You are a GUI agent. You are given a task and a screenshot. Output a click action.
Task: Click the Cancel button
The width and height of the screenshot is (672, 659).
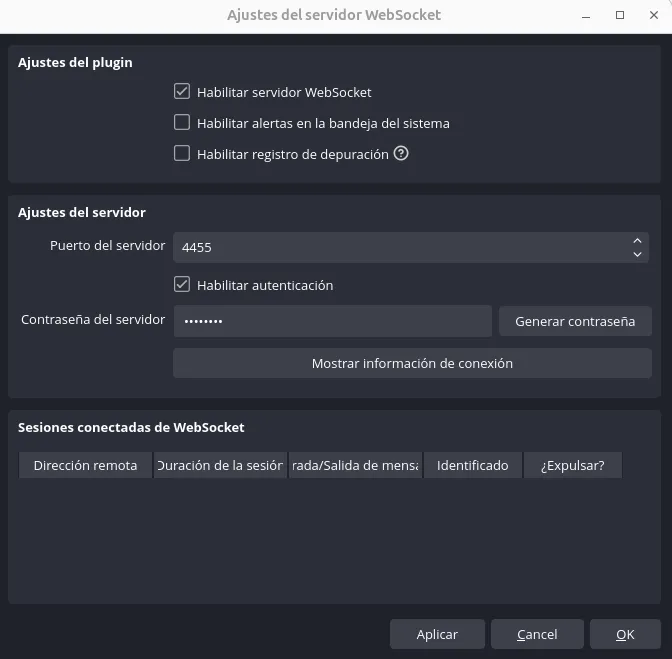point(537,634)
